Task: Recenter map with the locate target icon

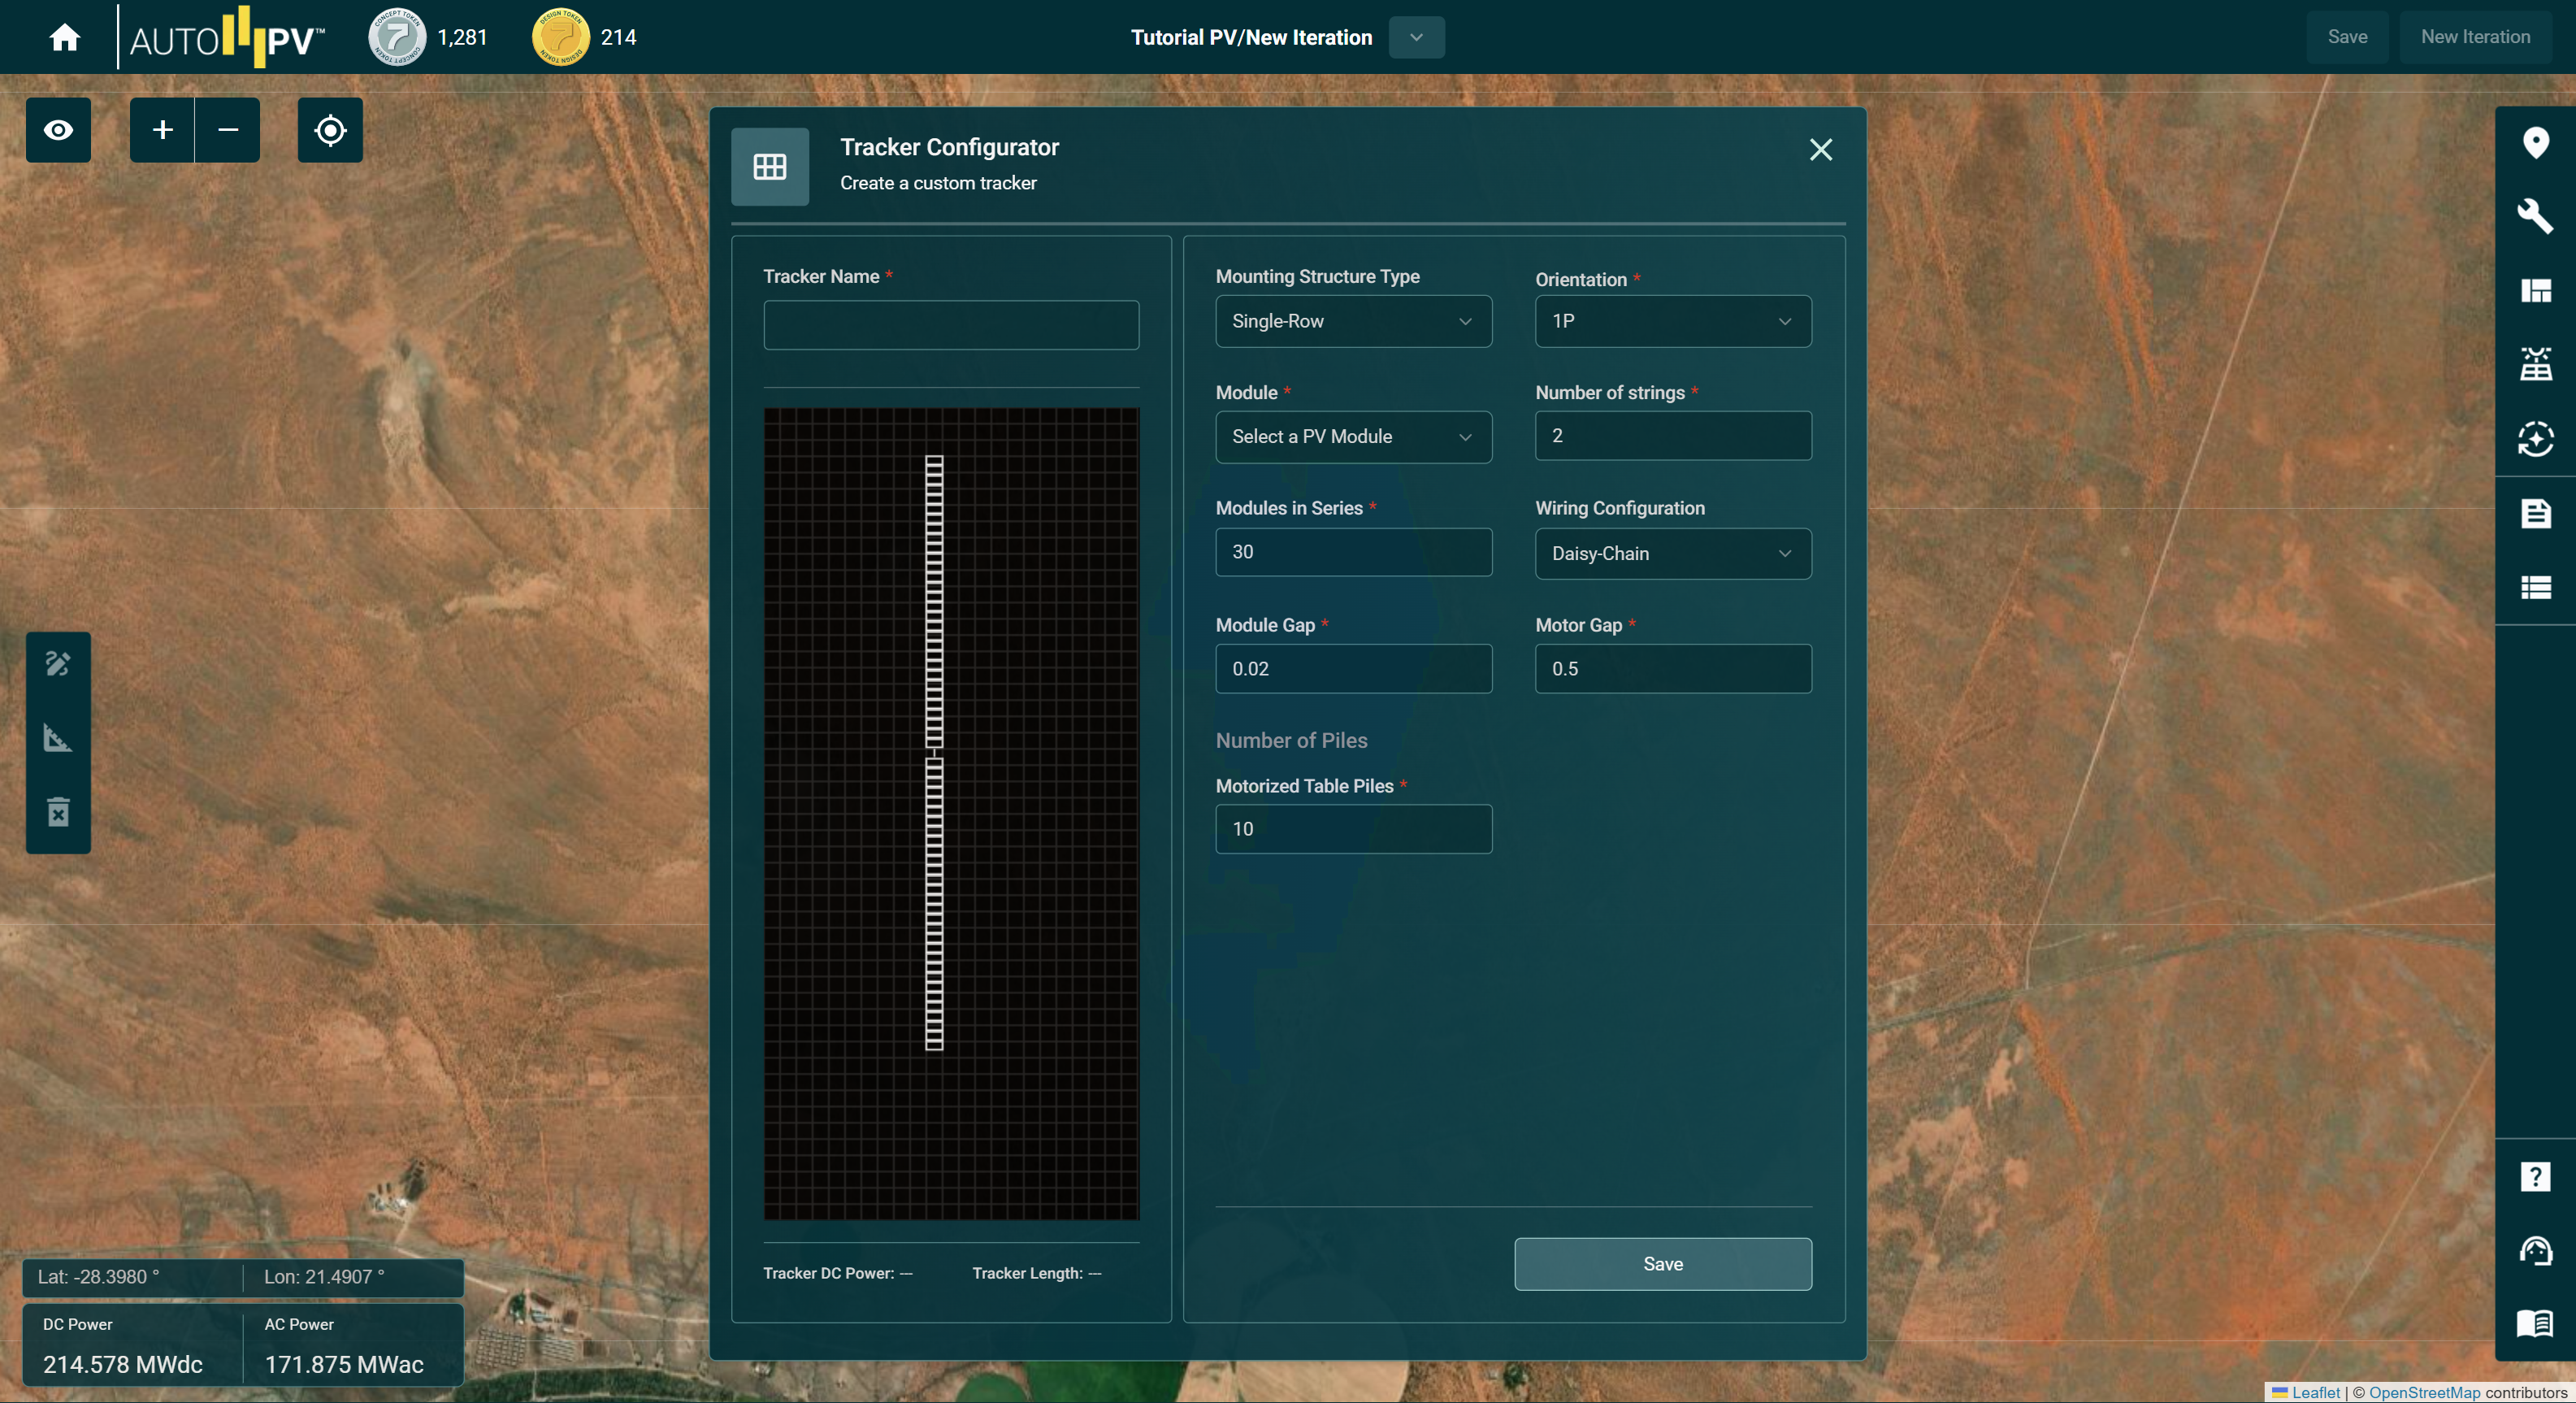Action: (x=330, y=130)
